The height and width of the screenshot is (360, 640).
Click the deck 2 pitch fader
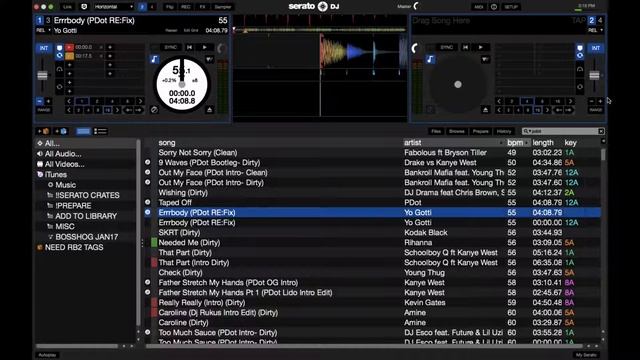coord(594,76)
